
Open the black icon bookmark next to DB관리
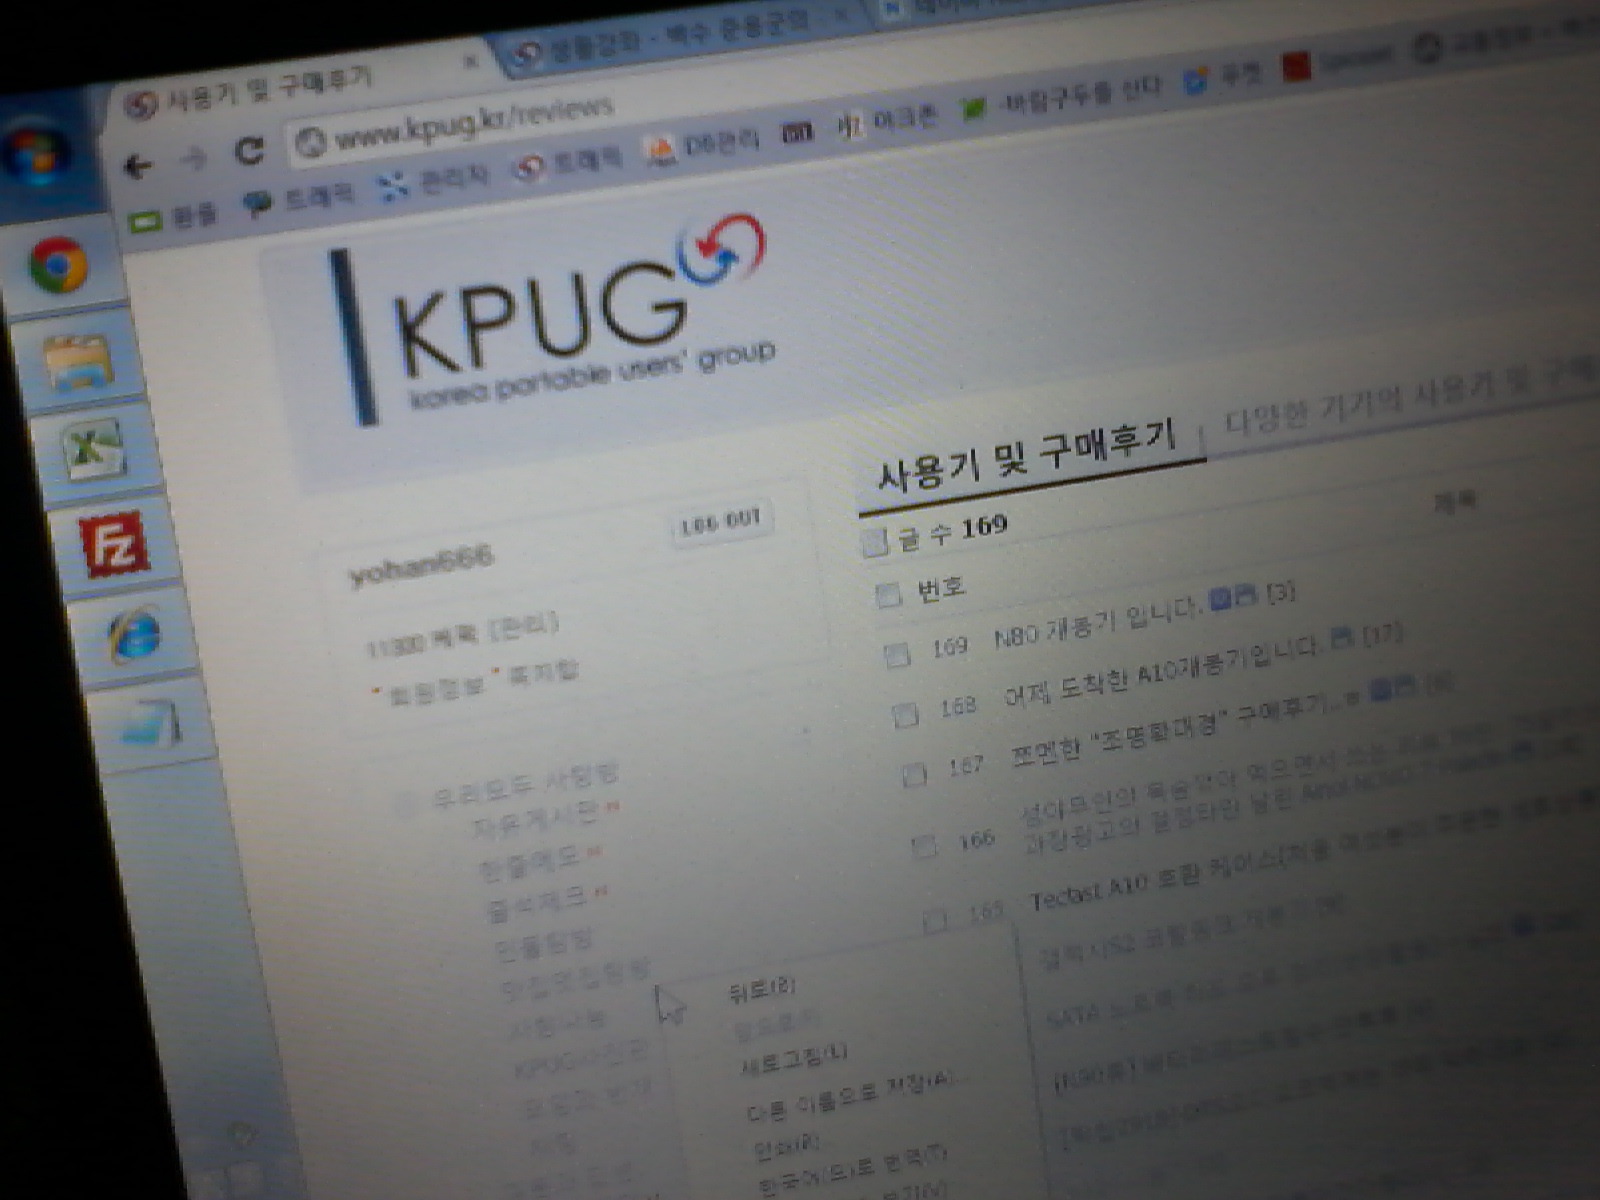(797, 131)
